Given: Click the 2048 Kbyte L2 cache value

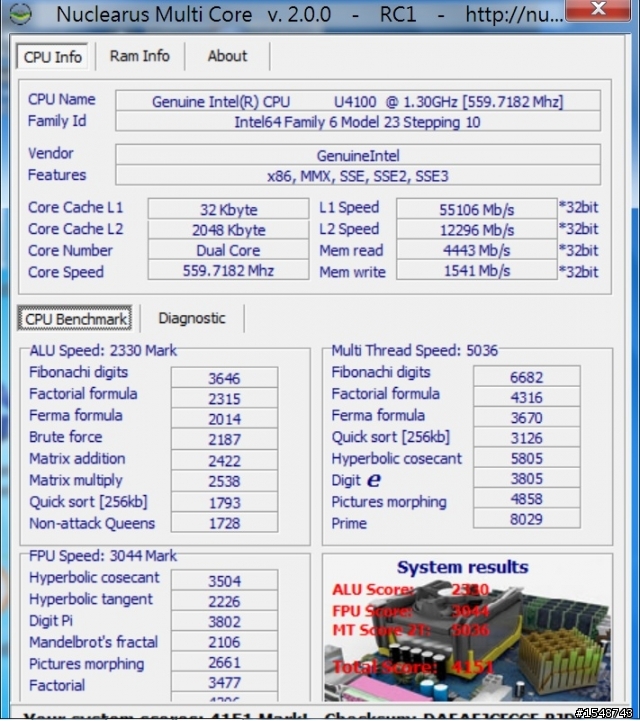Looking at the screenshot, I should pos(228,229).
